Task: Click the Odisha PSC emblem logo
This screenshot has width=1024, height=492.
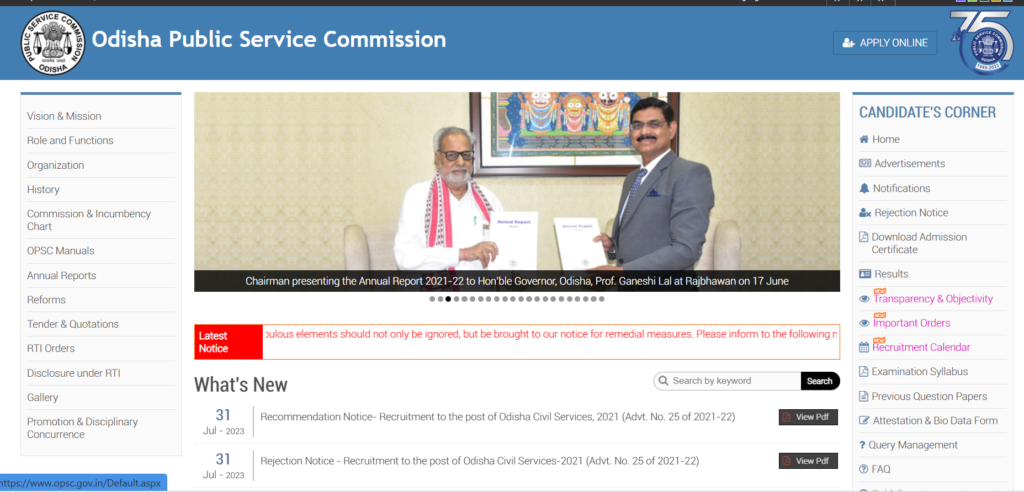Action: click(x=52, y=42)
